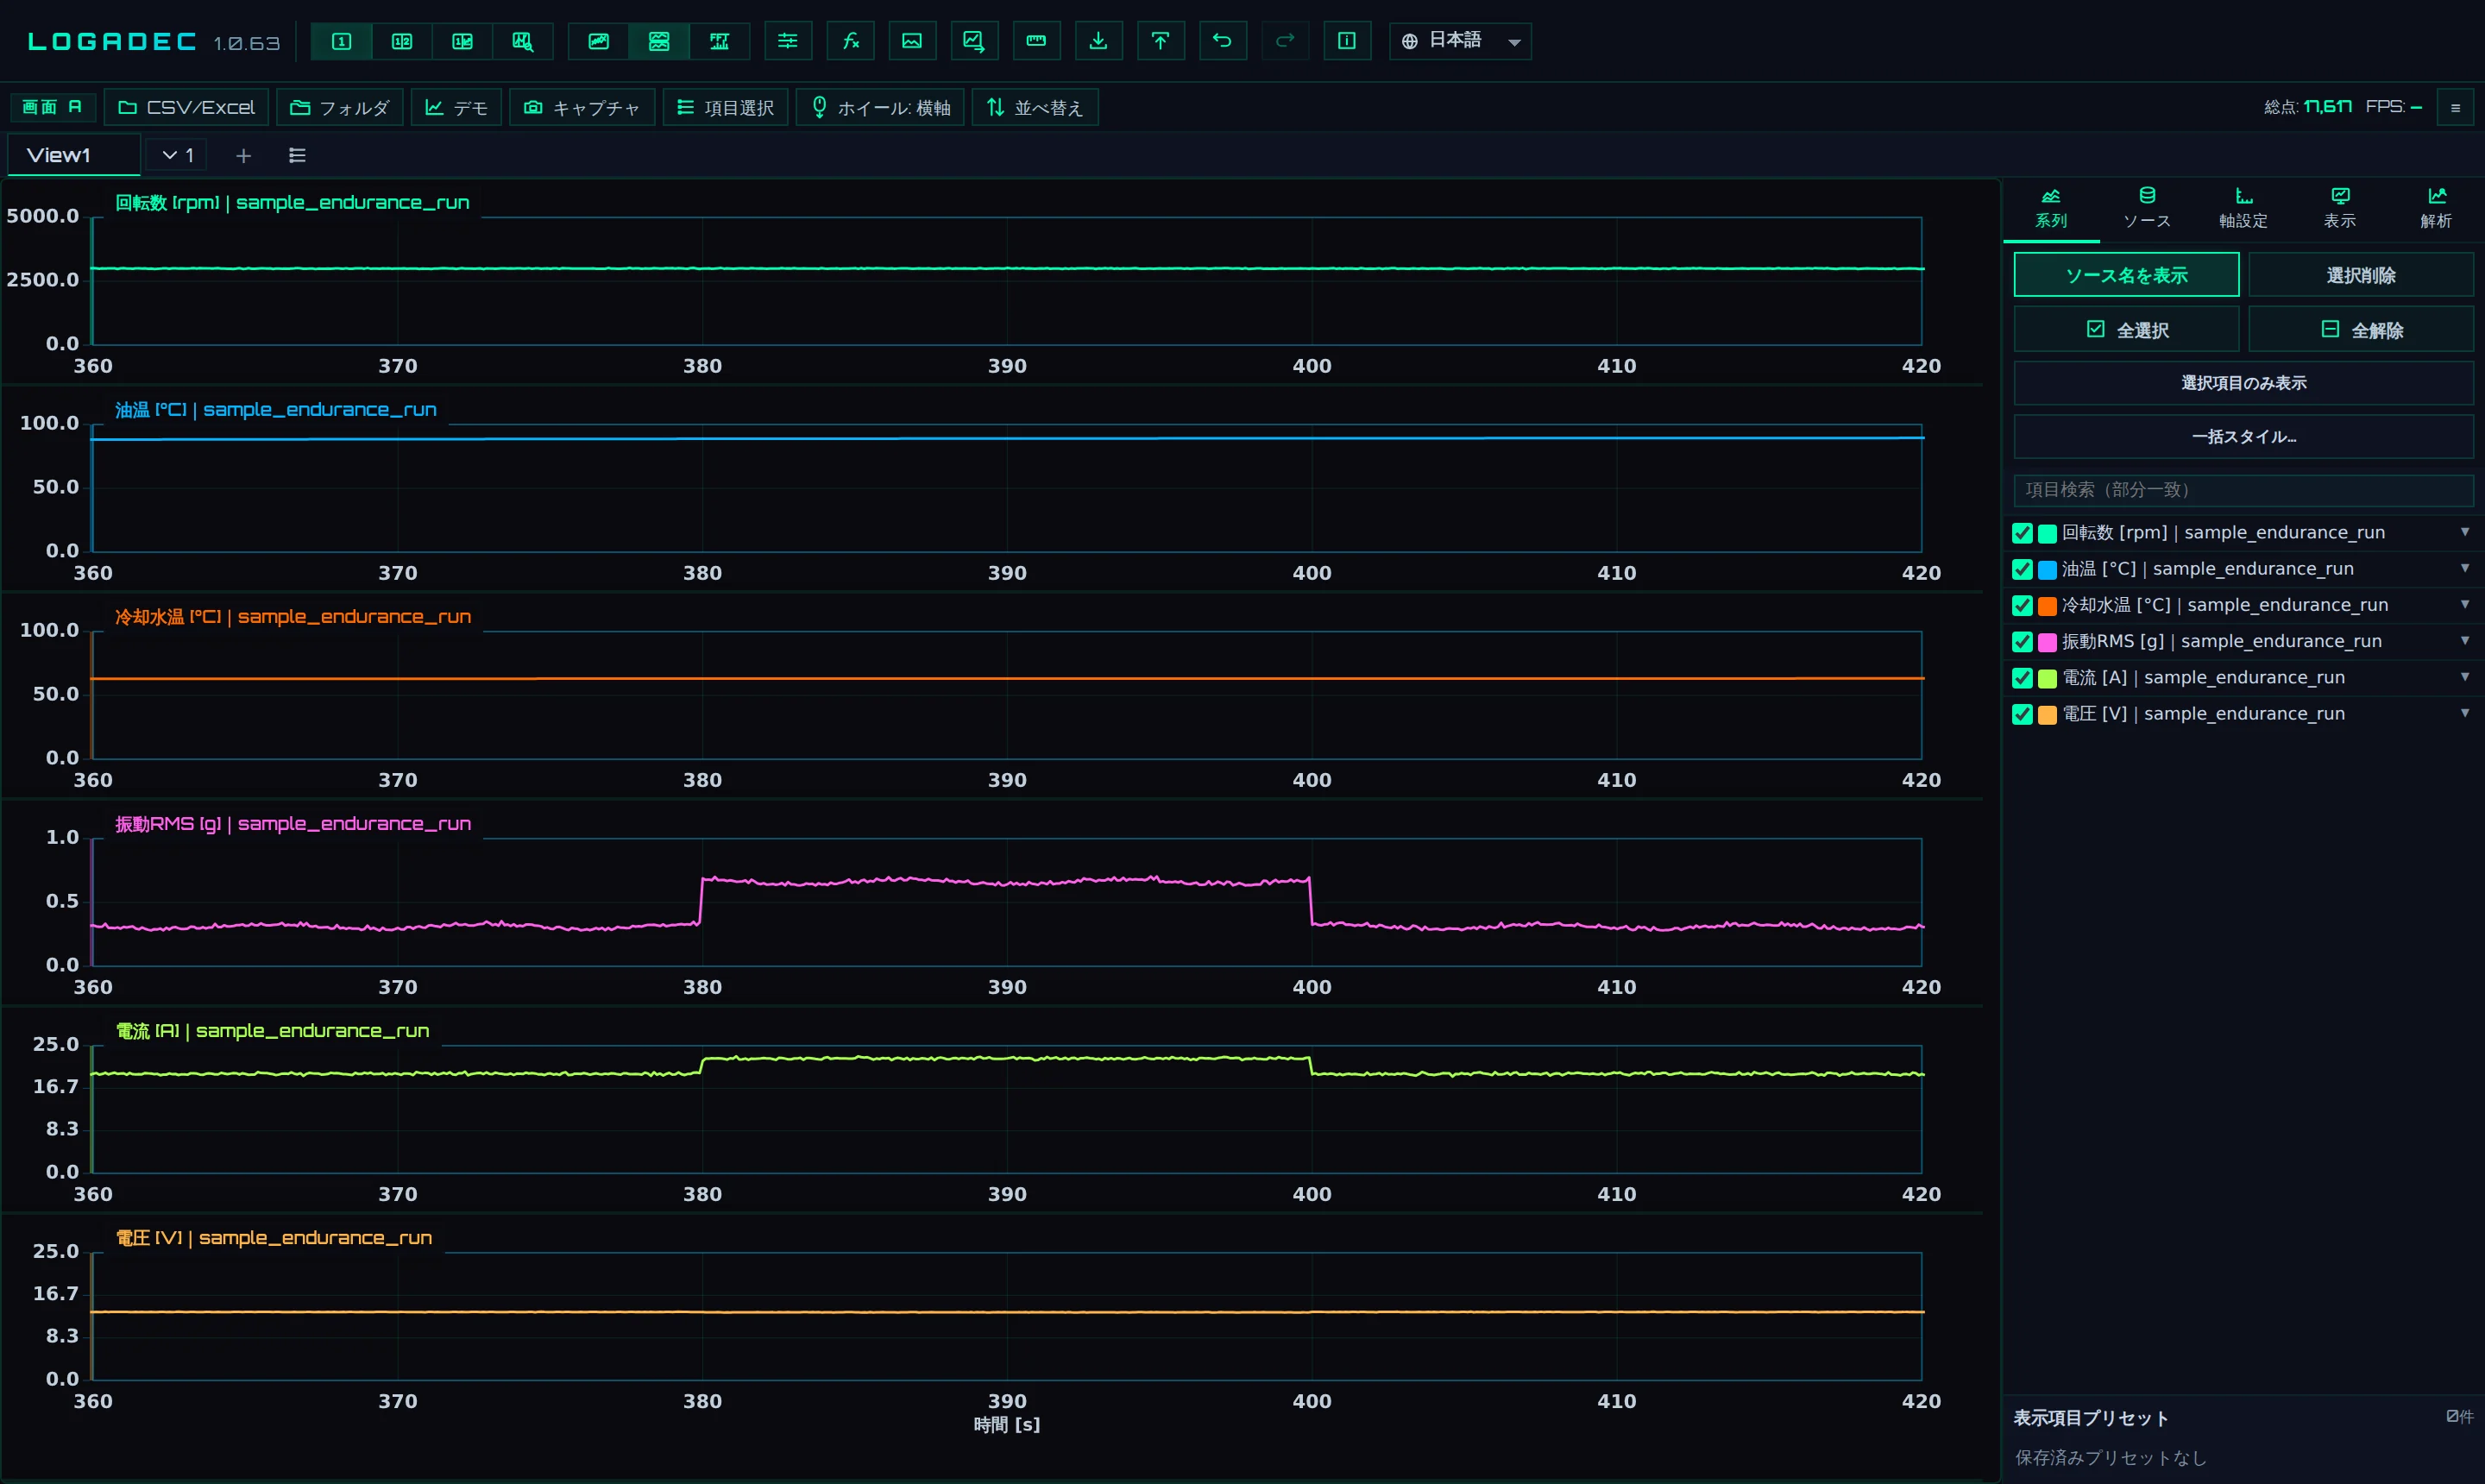Open the FFT analysis mode

[x=719, y=41]
